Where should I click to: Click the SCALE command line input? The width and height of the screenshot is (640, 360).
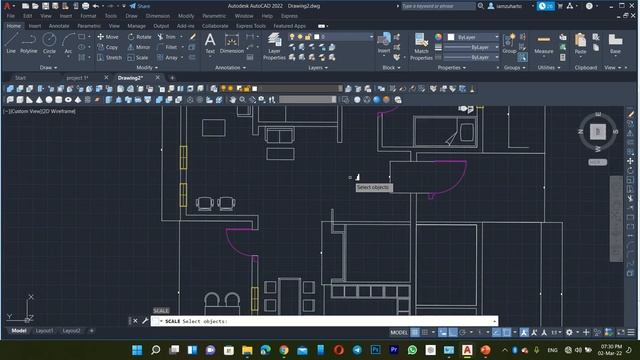coord(324,321)
